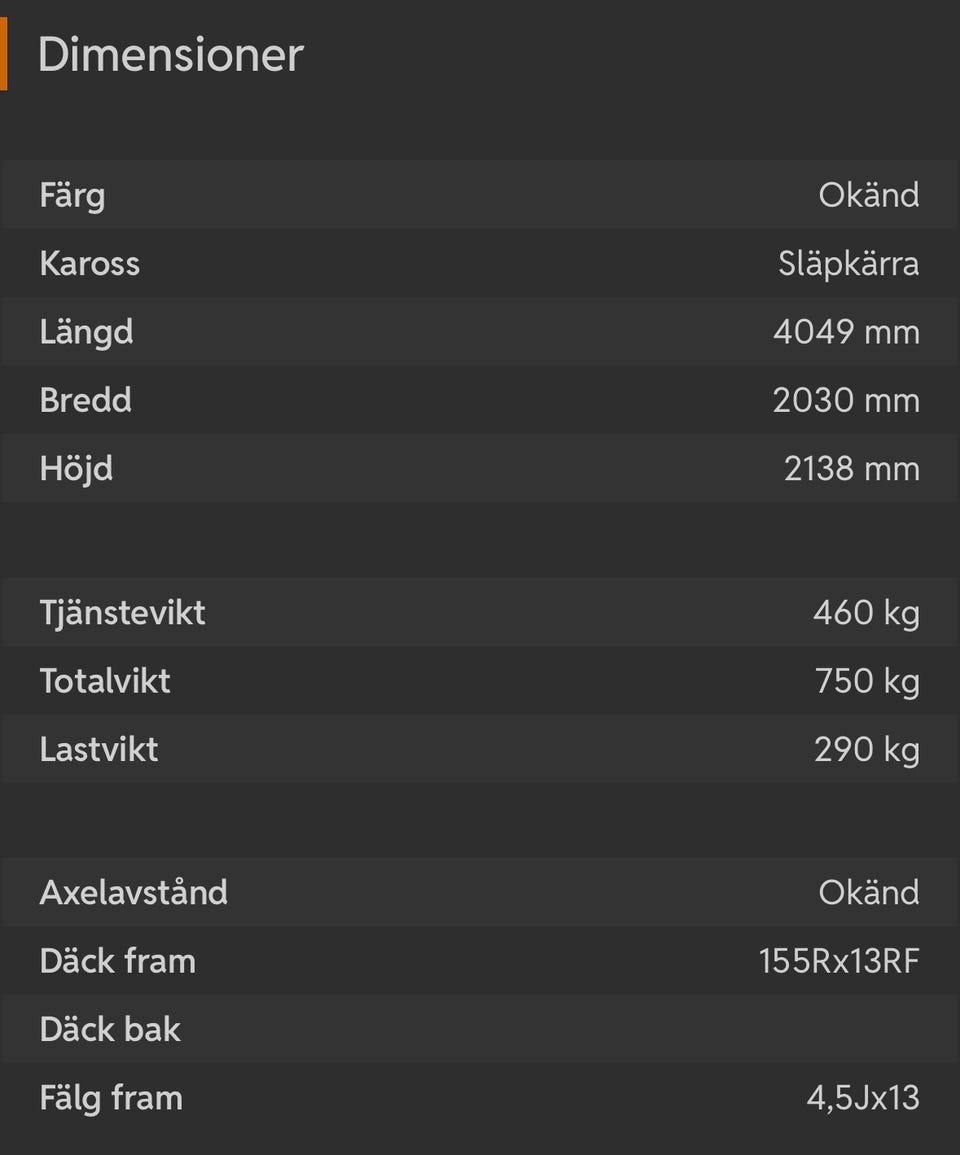Click the Tjänstevikt label

click(x=122, y=612)
